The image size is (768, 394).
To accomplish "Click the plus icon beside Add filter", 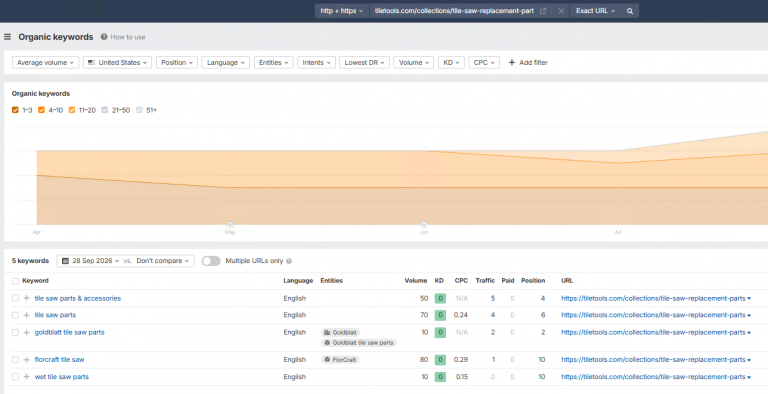I will point(512,63).
